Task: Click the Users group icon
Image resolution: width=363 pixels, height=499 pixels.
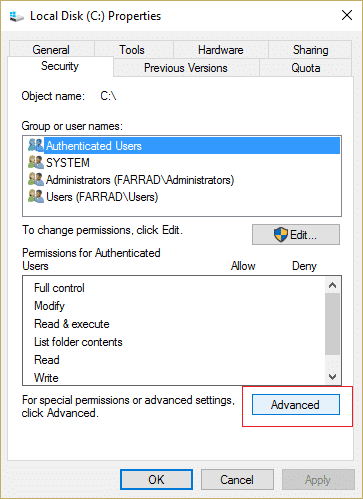Action: (36, 196)
